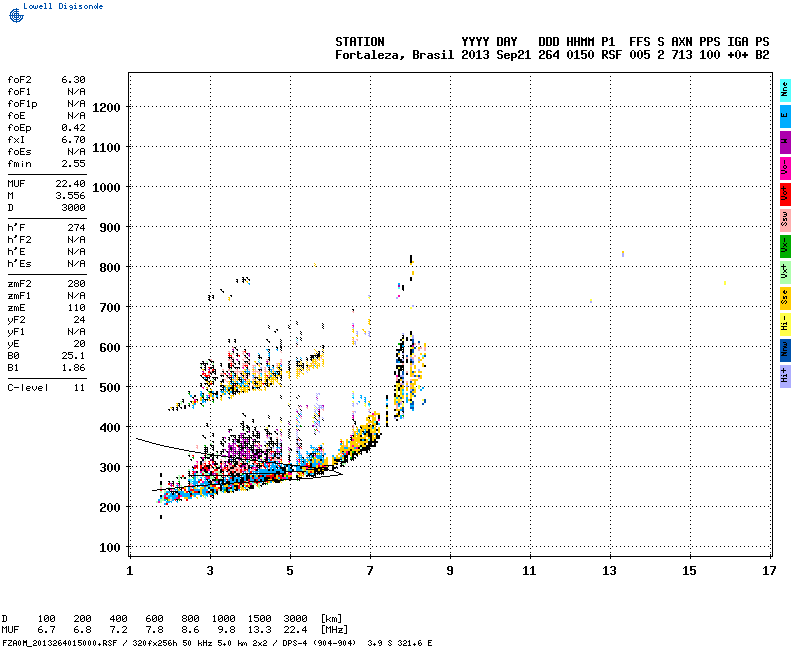Click the 1200 km height axis label

pos(106,108)
